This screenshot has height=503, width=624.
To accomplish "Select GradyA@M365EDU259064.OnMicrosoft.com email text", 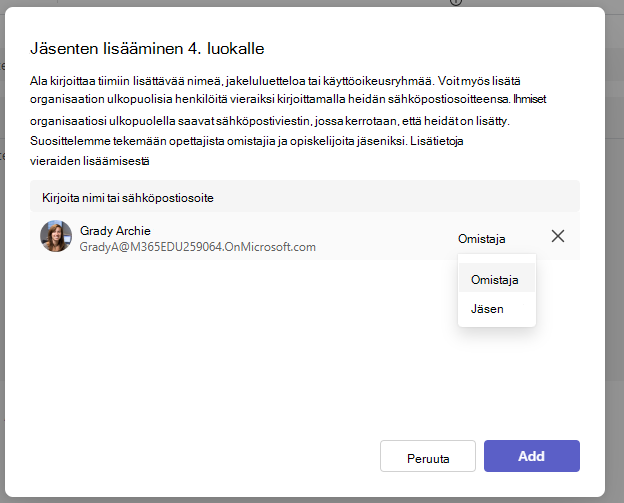I will [197, 247].
